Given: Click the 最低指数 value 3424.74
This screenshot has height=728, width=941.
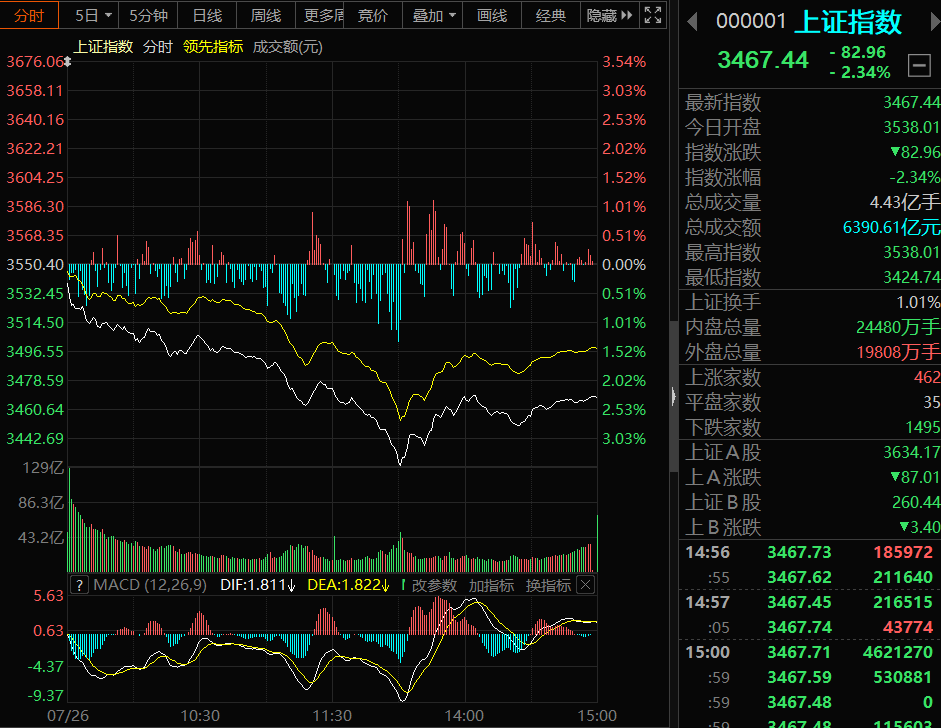Looking at the screenshot, I should click(911, 277).
